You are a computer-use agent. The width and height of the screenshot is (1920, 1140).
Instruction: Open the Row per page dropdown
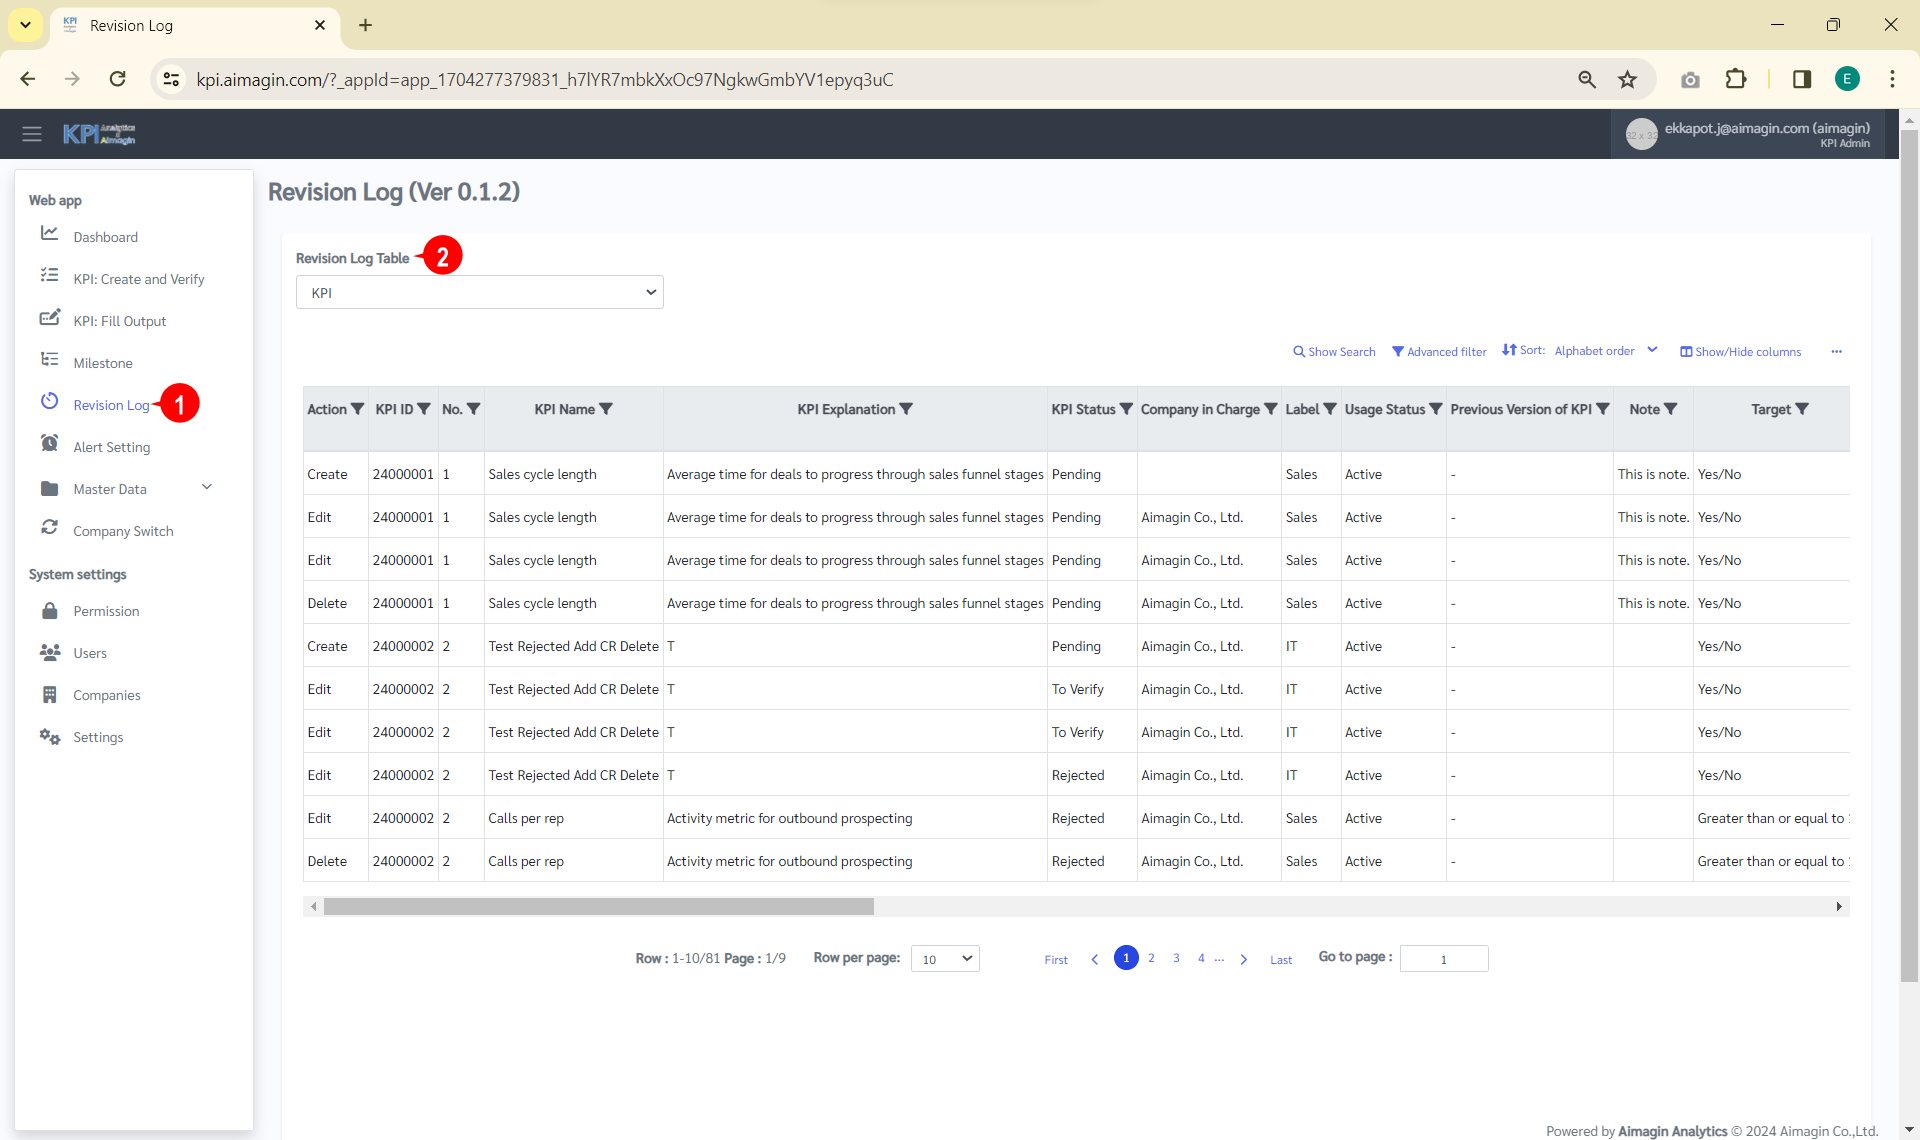[x=944, y=959]
